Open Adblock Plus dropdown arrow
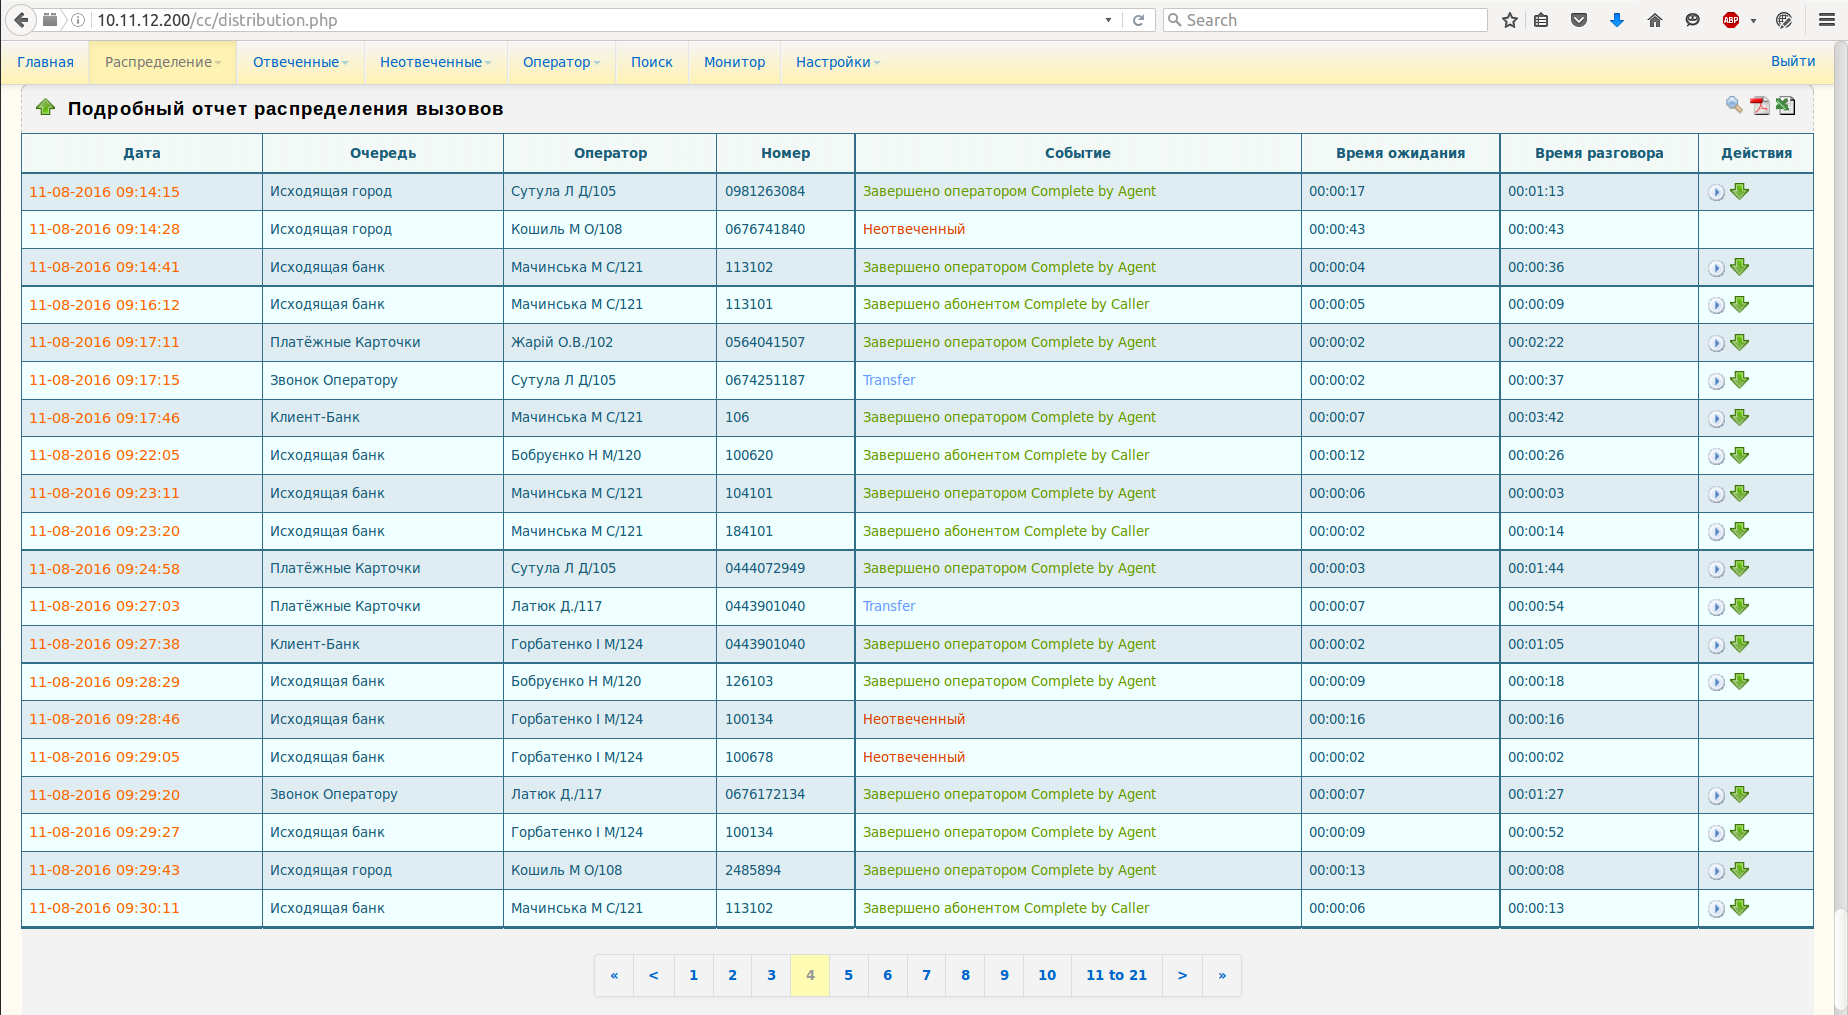 click(x=1753, y=20)
